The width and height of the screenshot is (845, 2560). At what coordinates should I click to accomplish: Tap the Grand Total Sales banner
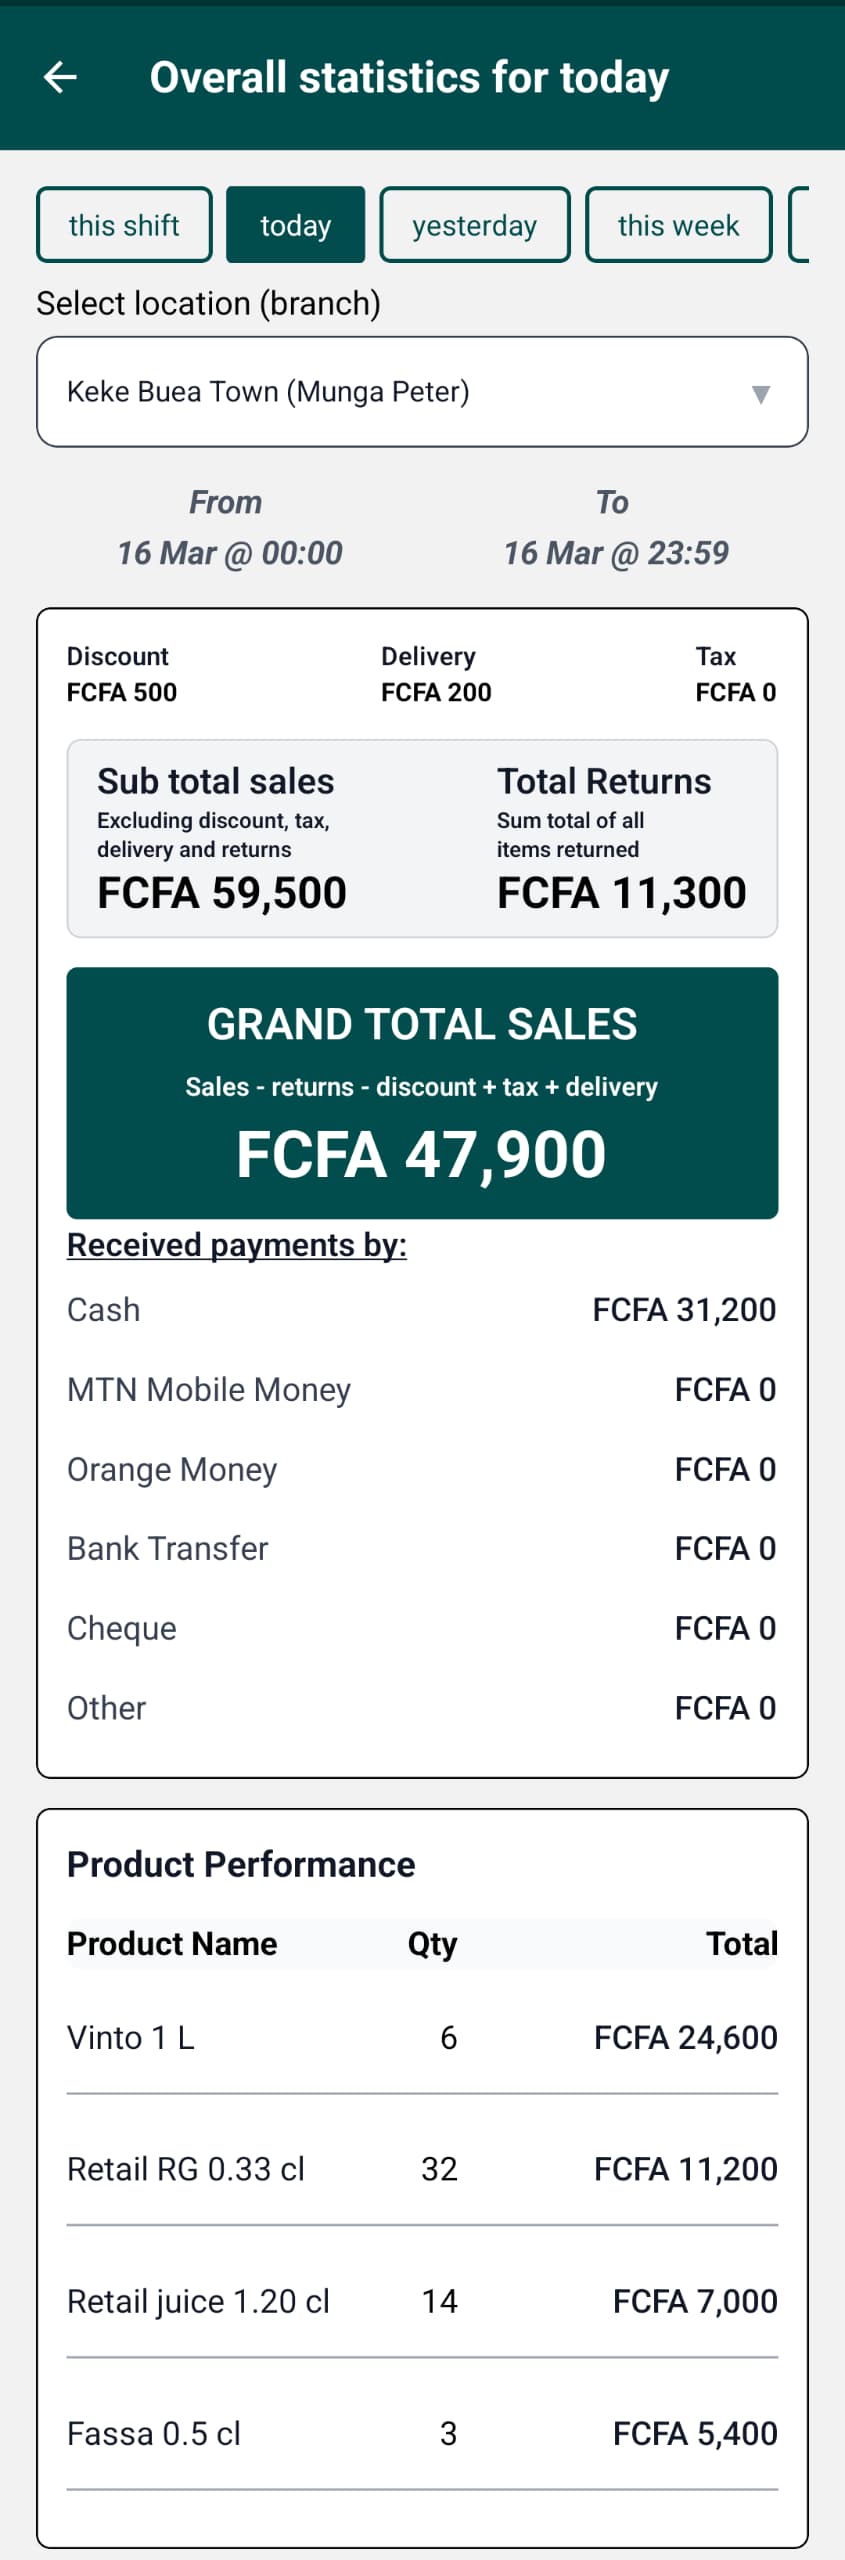tap(422, 1092)
